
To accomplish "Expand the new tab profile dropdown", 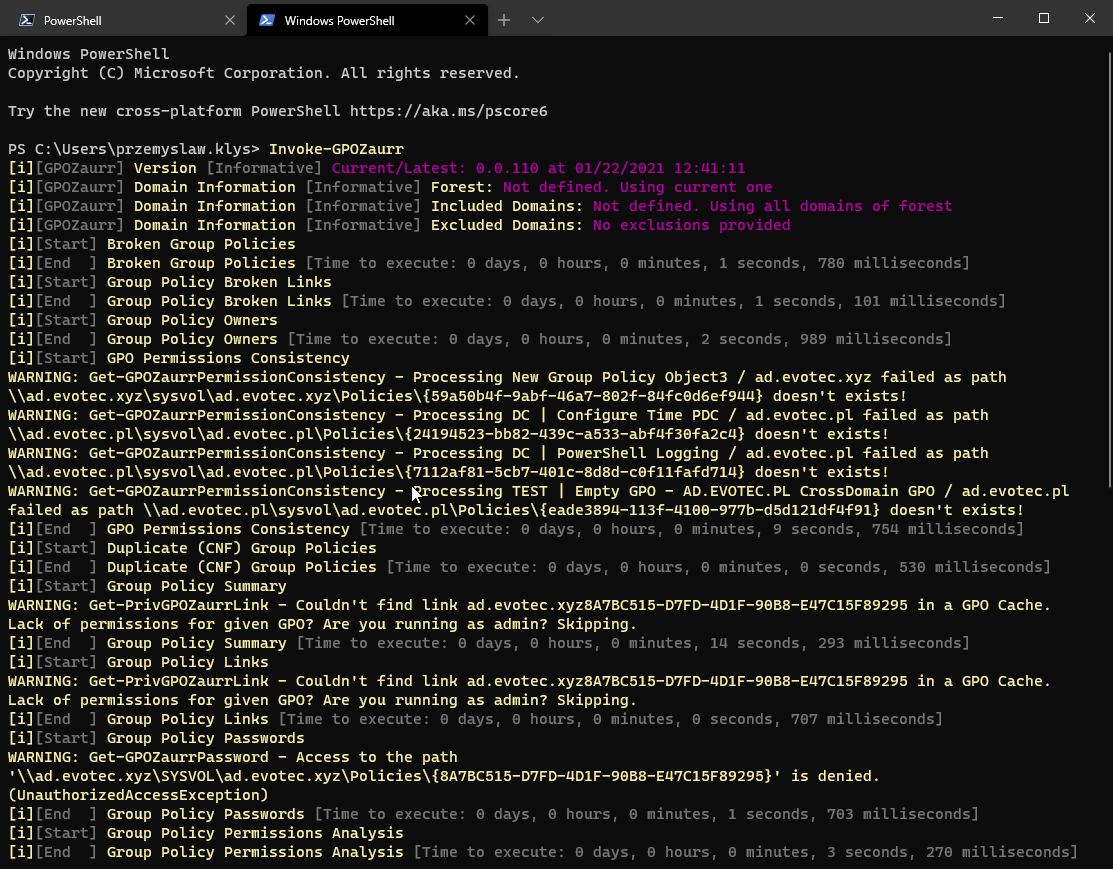I will pyautogui.click(x=538, y=20).
